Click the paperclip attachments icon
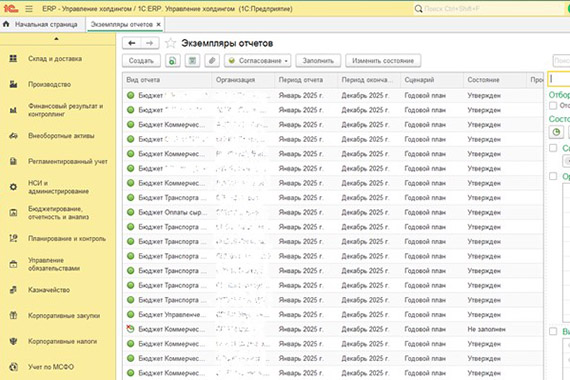 212,61
